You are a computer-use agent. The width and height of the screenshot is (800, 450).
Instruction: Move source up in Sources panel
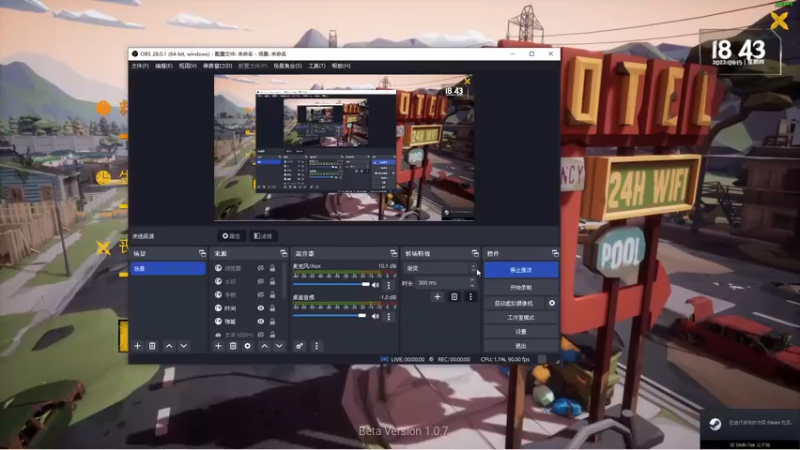(x=264, y=346)
